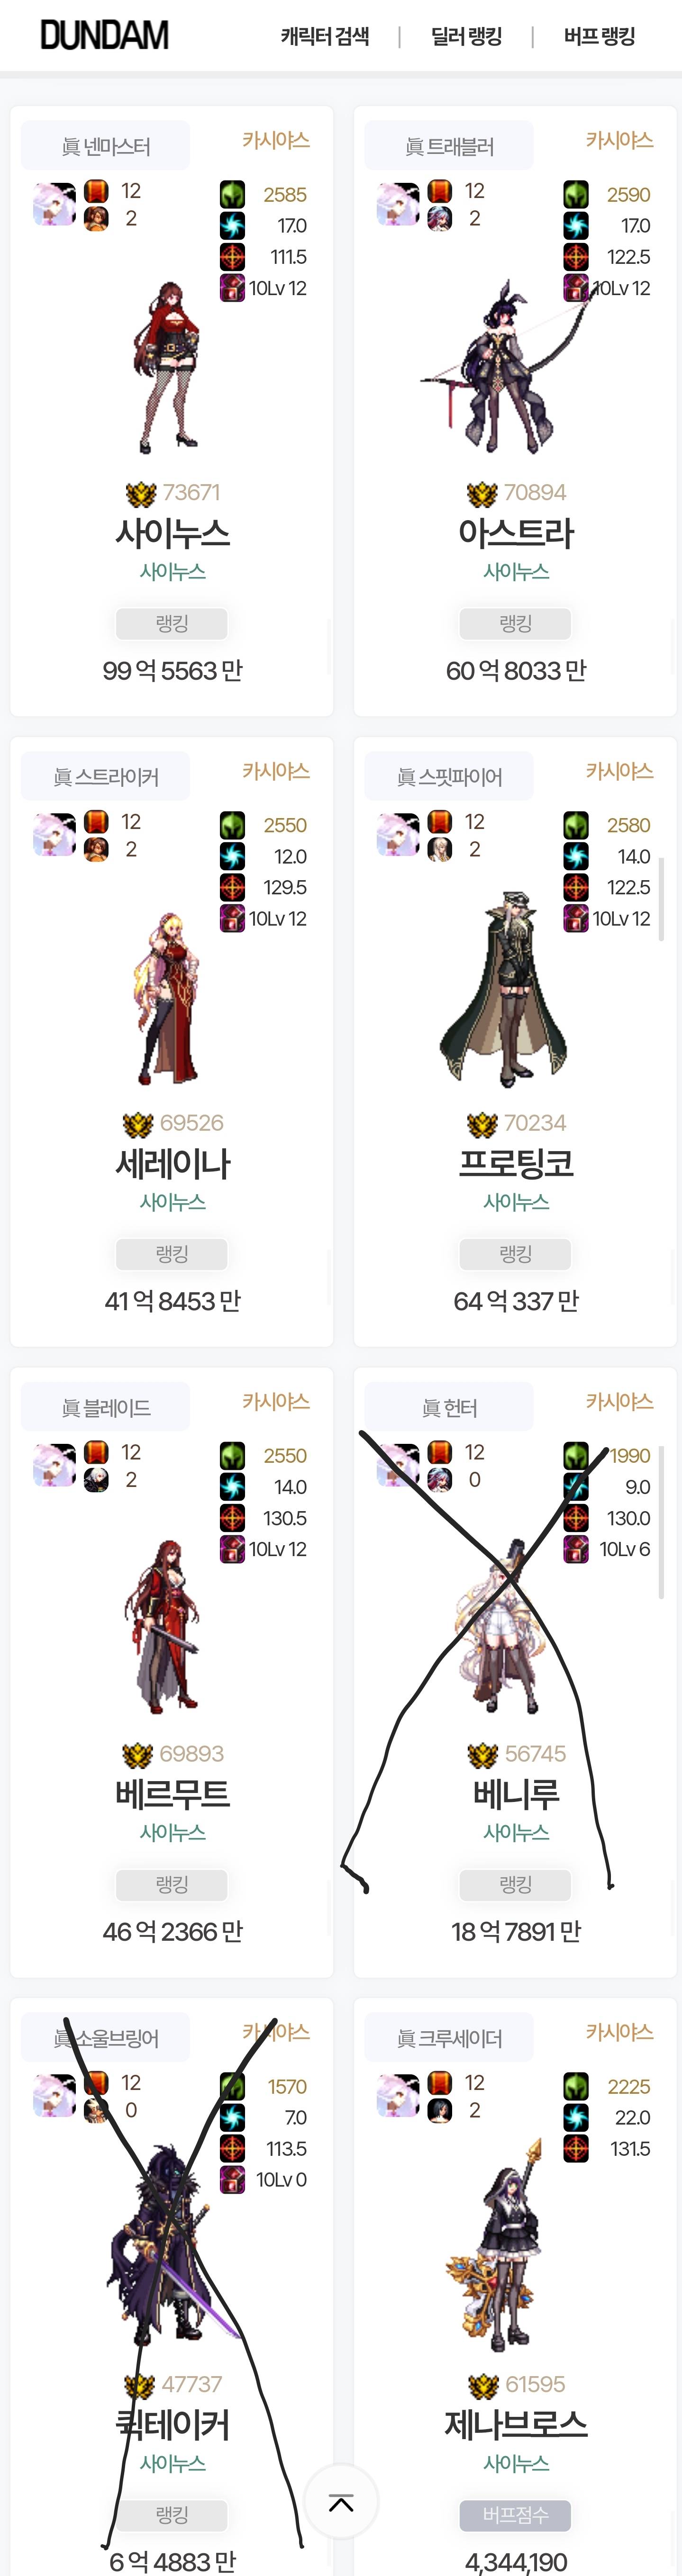Image resolution: width=682 pixels, height=2576 pixels.
Task: Click the pink gift icon on 베르무트 card
Action: (232, 1549)
